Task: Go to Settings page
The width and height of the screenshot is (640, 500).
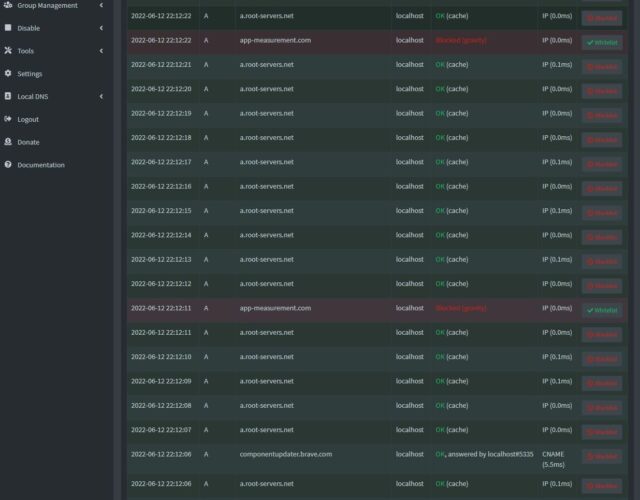Action: coord(29,74)
